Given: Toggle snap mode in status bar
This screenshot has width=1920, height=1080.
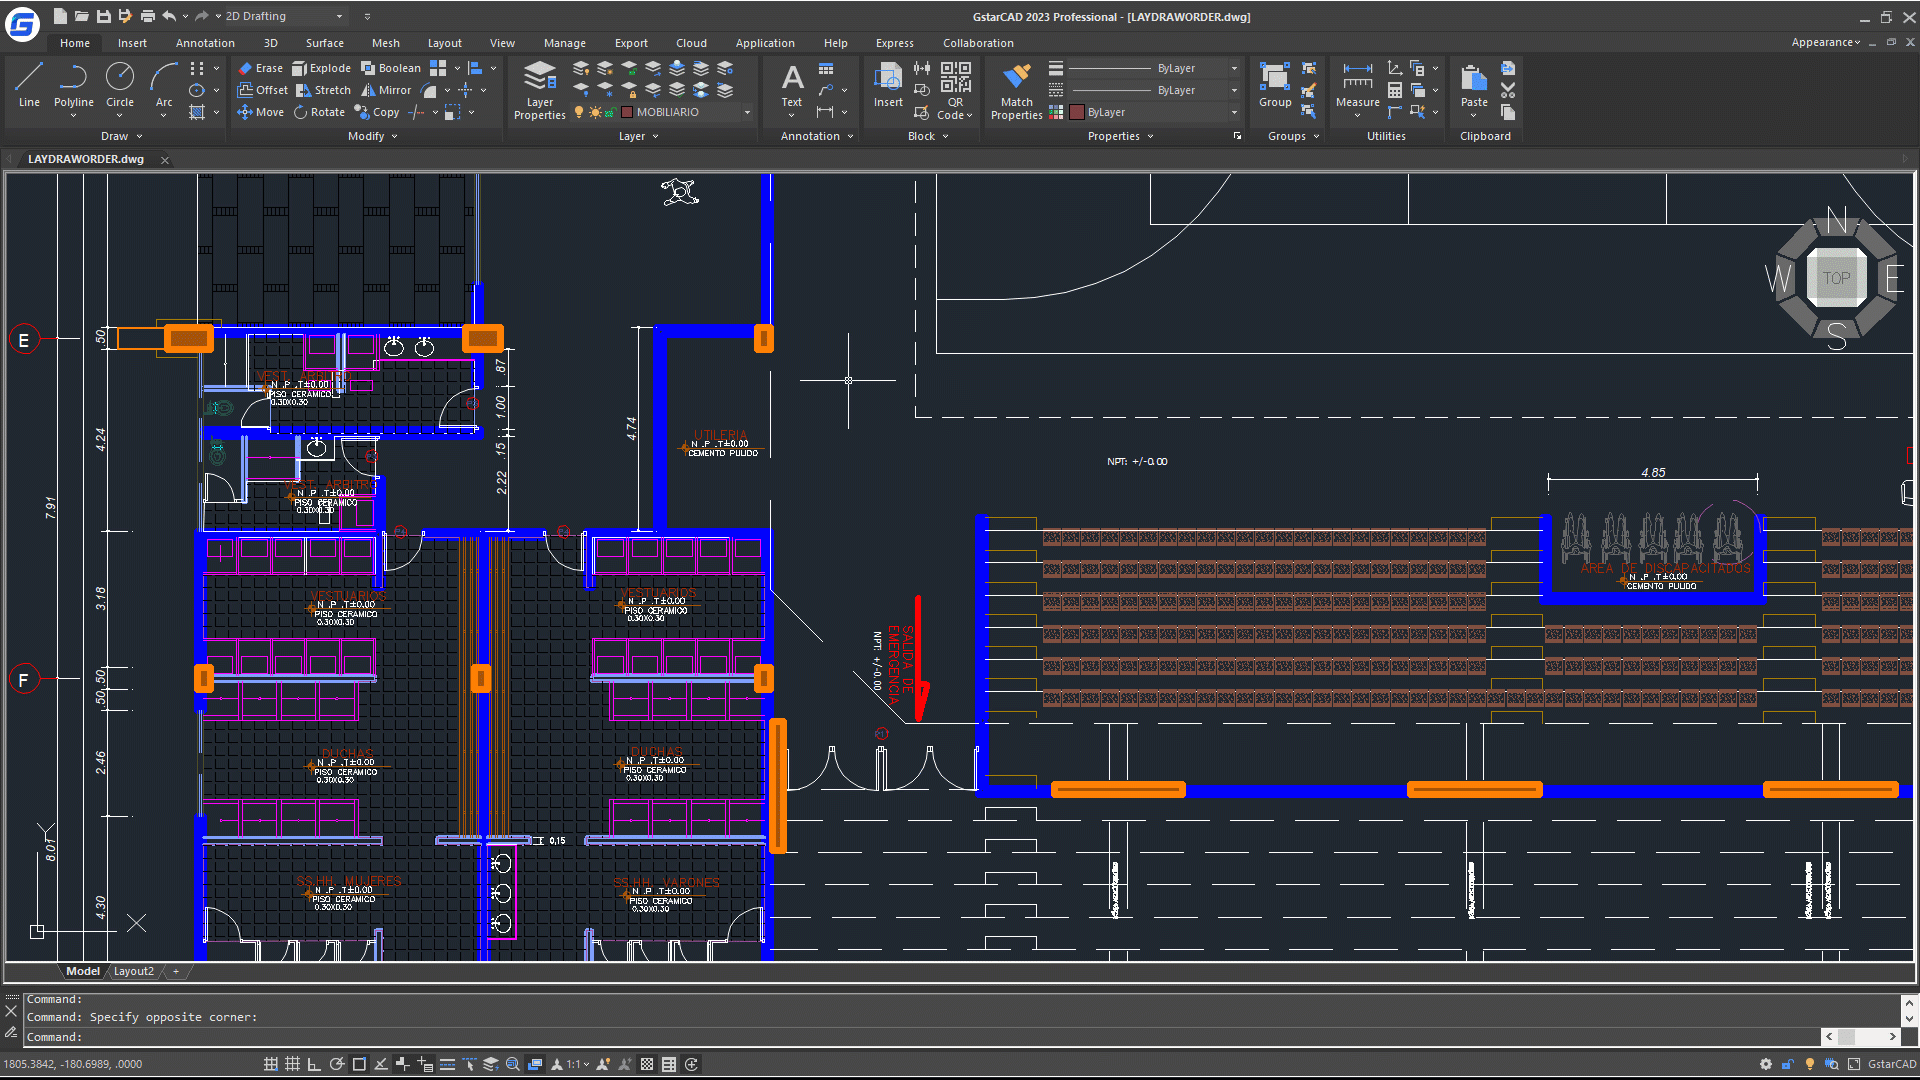Looking at the screenshot, I should (x=270, y=1064).
